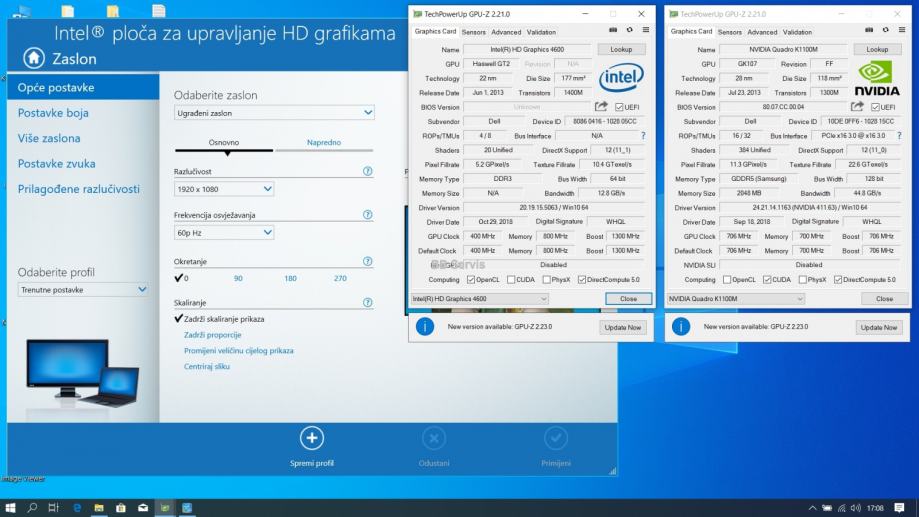The height and width of the screenshot is (517, 919).
Task: Click the Home icon beside the Zaslon title
Action: click(34, 58)
